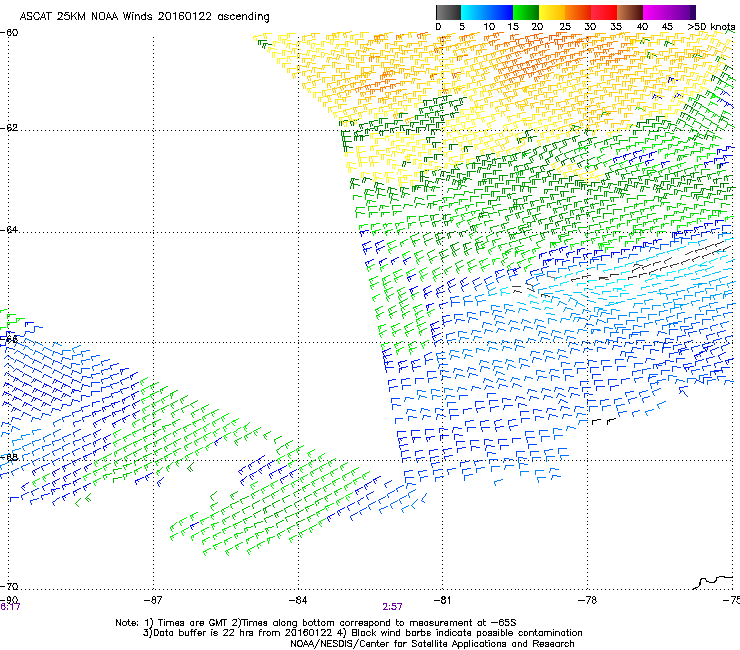Click the purple 2:57 swath time label
The width and height of the screenshot is (740, 650).
coord(393,607)
